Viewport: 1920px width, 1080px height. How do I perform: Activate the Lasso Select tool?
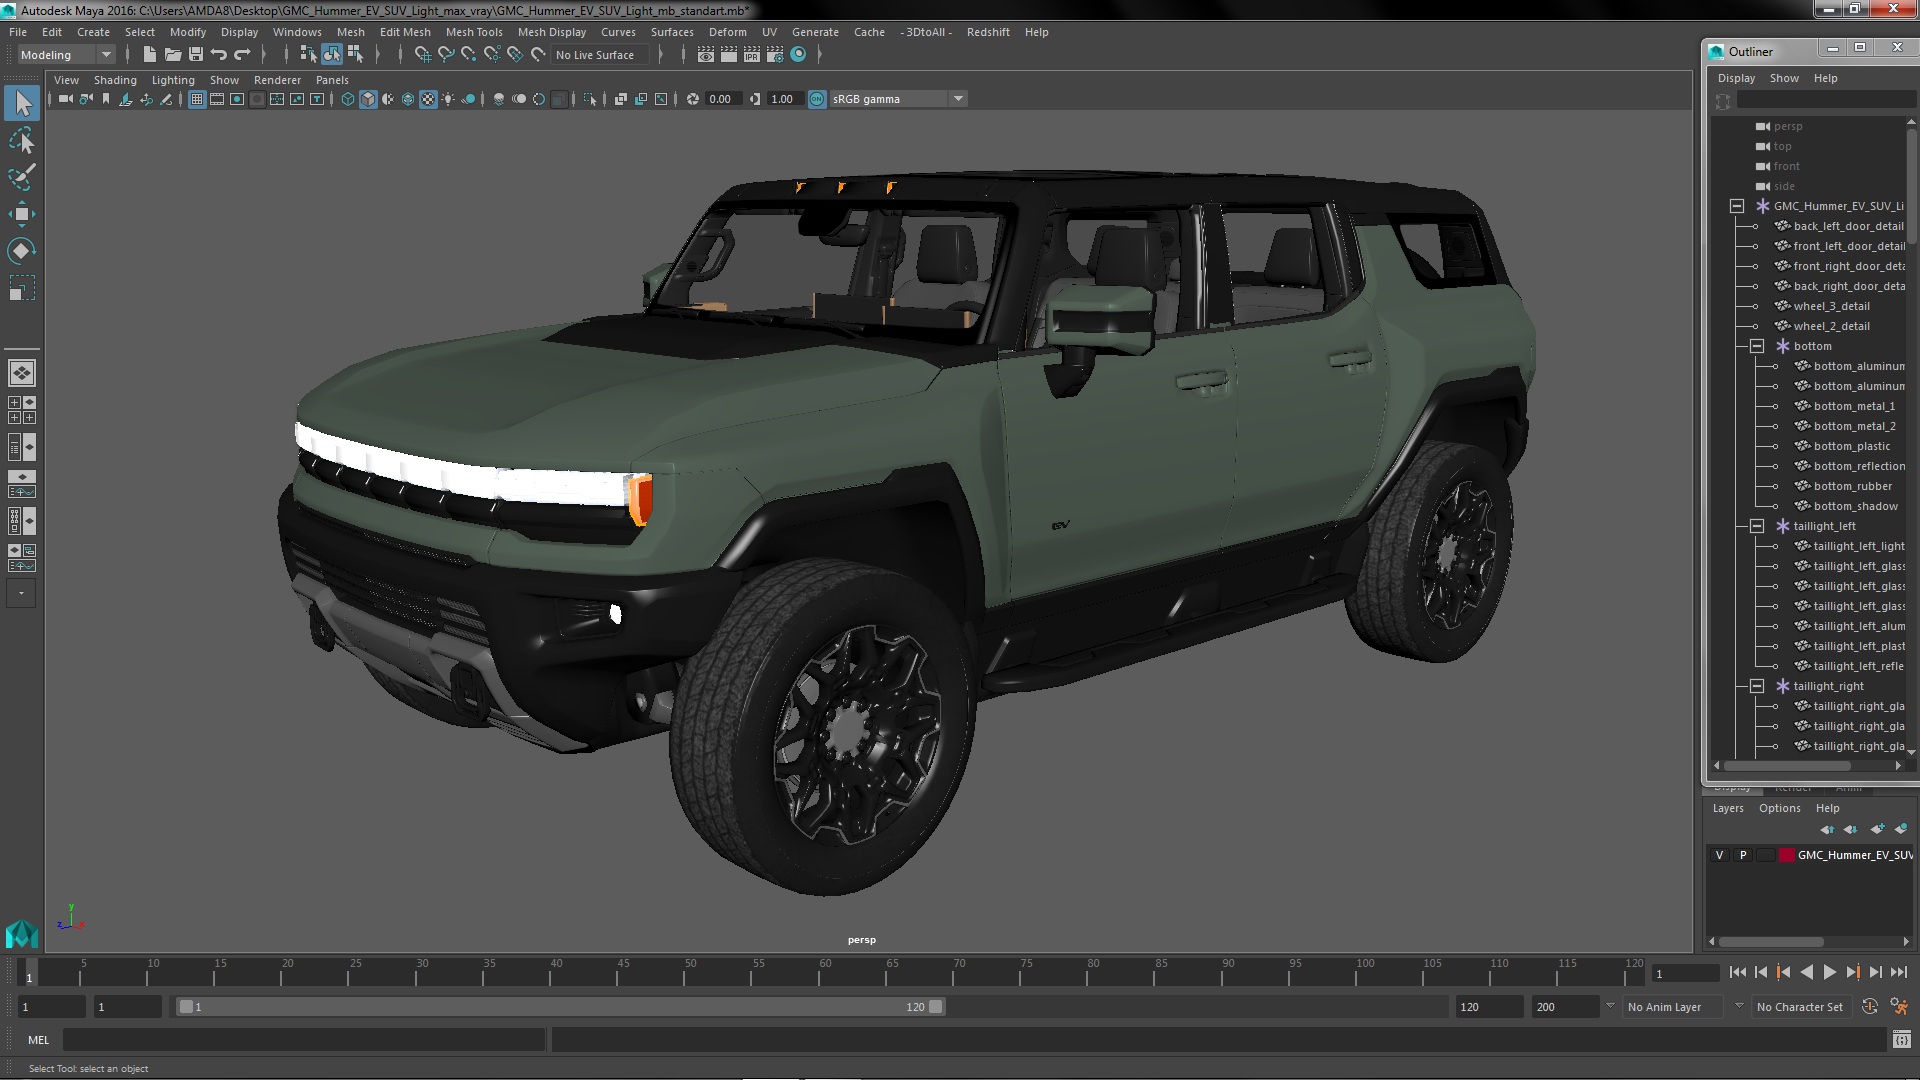pos(22,141)
